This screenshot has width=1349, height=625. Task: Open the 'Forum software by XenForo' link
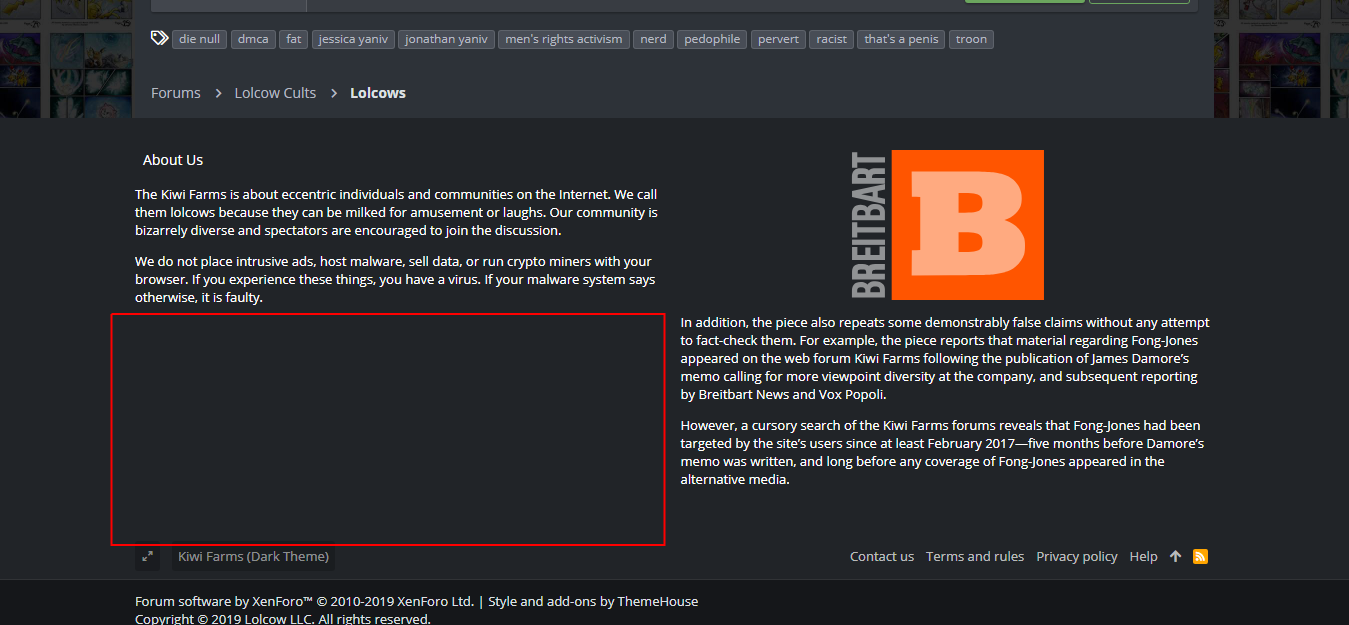tap(304, 601)
